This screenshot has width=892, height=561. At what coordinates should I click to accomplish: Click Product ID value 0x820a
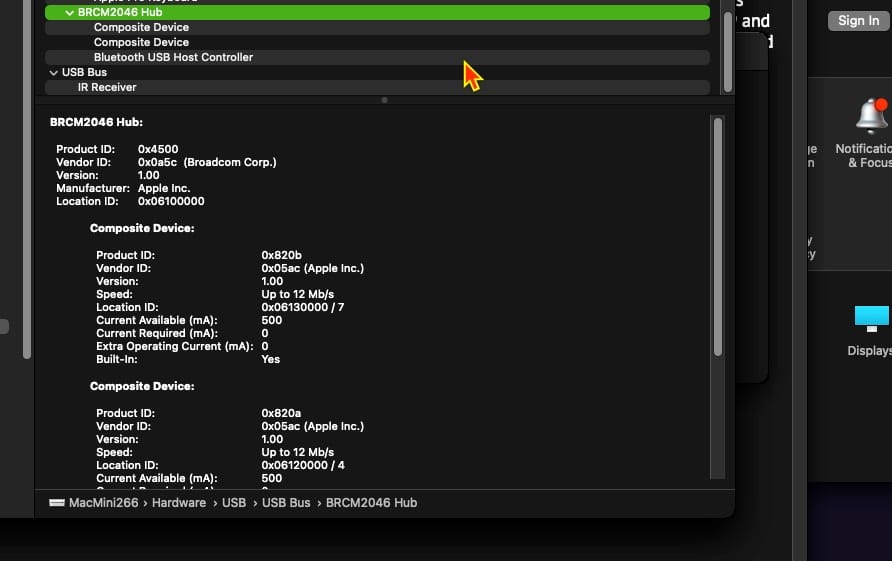point(281,413)
